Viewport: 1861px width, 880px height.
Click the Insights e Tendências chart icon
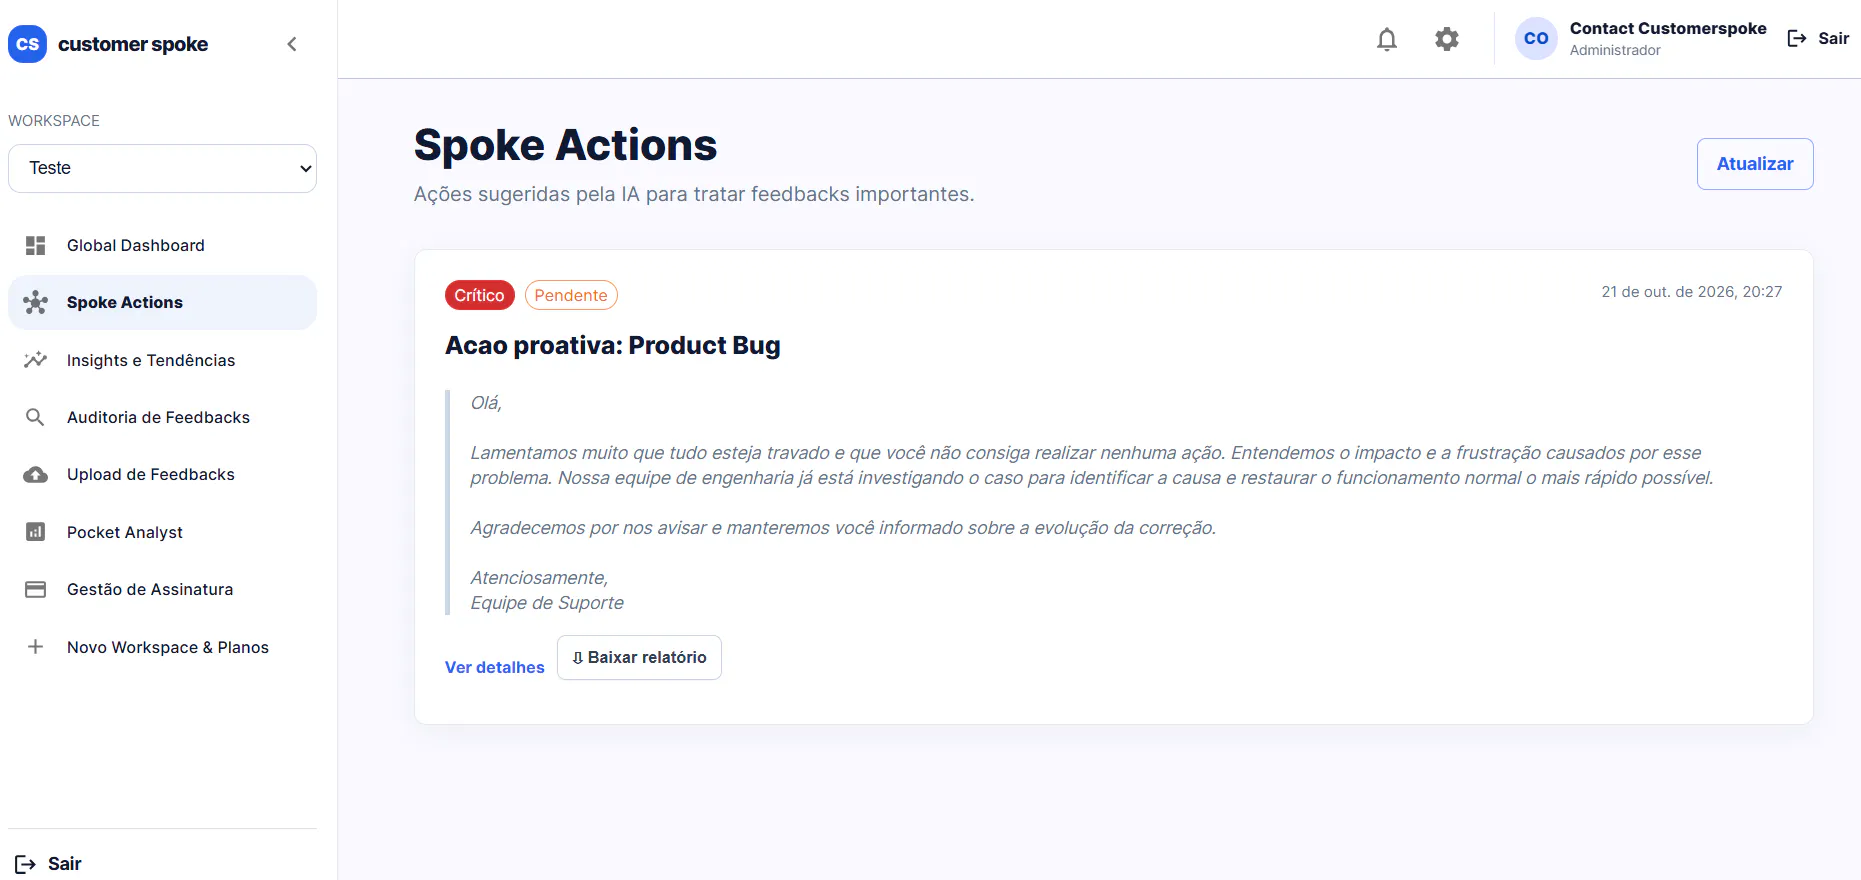pos(36,360)
